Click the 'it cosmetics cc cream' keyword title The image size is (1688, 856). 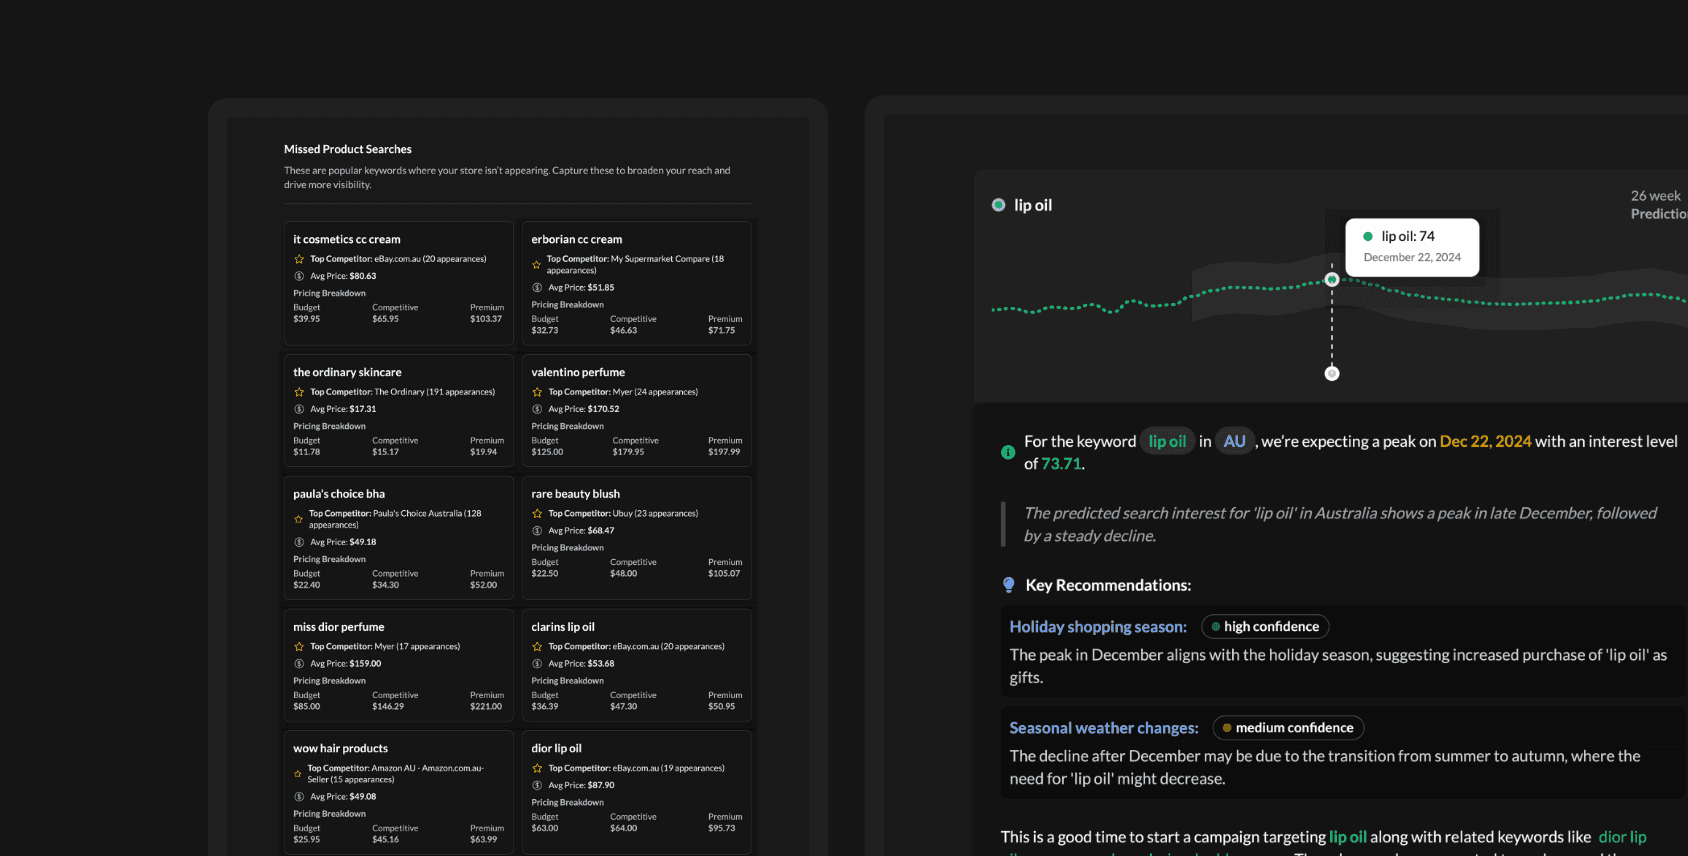(347, 240)
